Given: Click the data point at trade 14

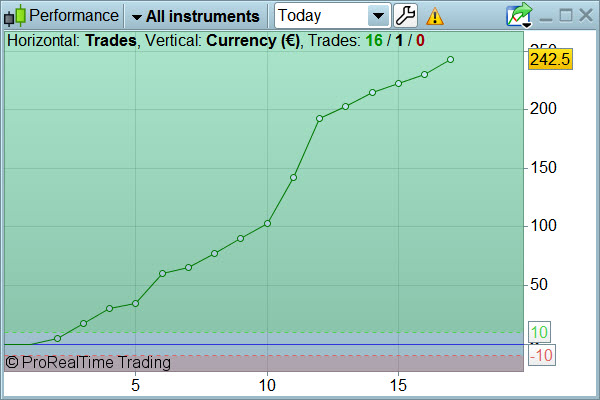Looking at the screenshot, I should pyautogui.click(x=372, y=92).
